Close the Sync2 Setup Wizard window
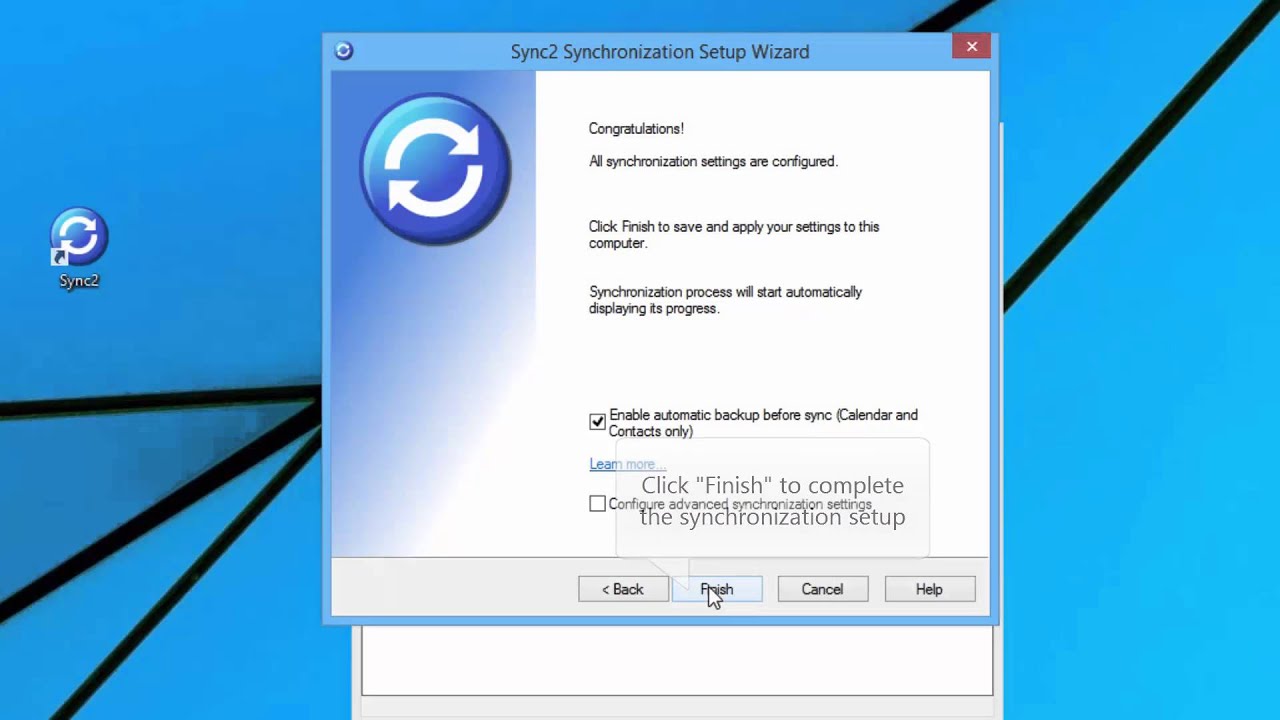The width and height of the screenshot is (1280, 720). (x=971, y=46)
